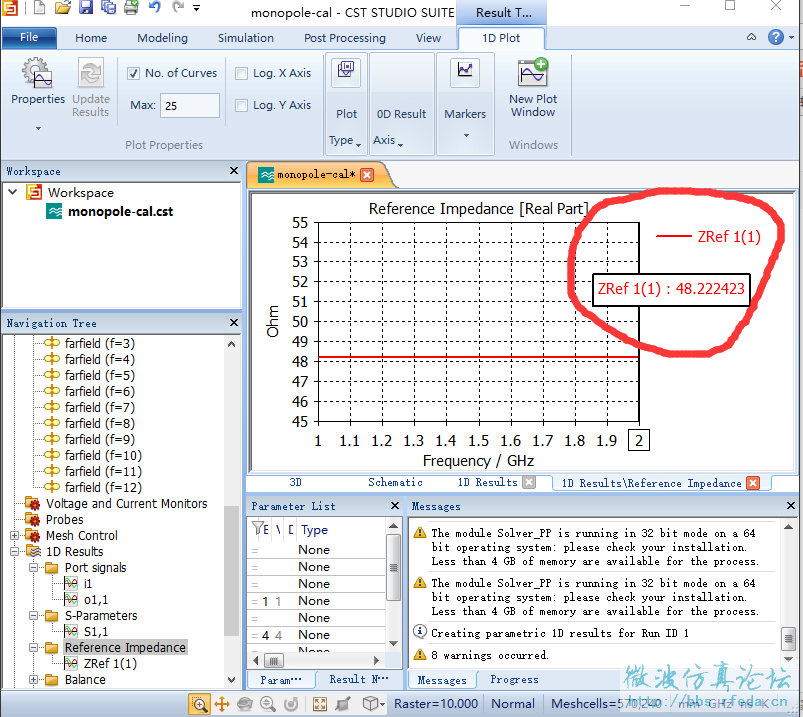
Task: Open the Plot Type dropdown
Action: coord(346,127)
